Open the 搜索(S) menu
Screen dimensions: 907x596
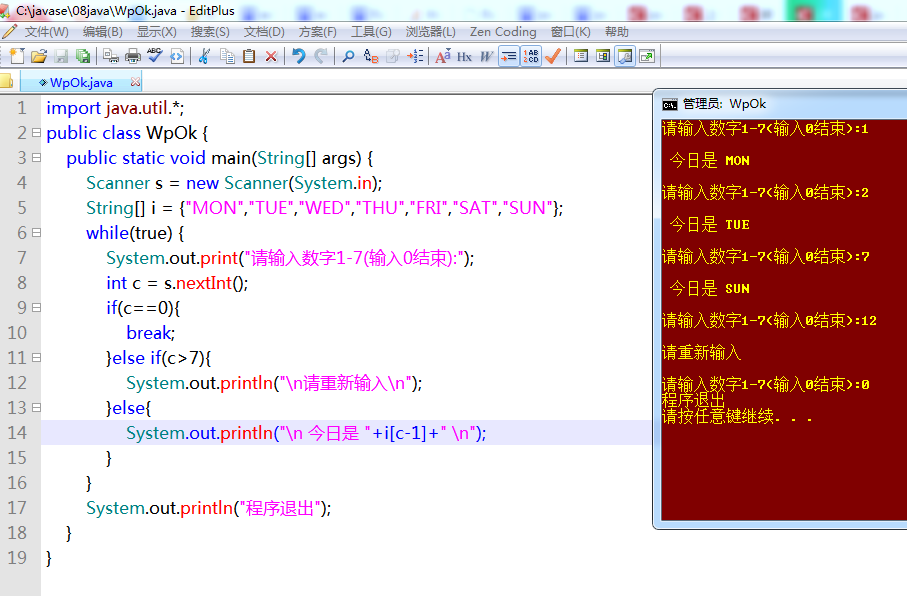pyautogui.click(x=210, y=32)
